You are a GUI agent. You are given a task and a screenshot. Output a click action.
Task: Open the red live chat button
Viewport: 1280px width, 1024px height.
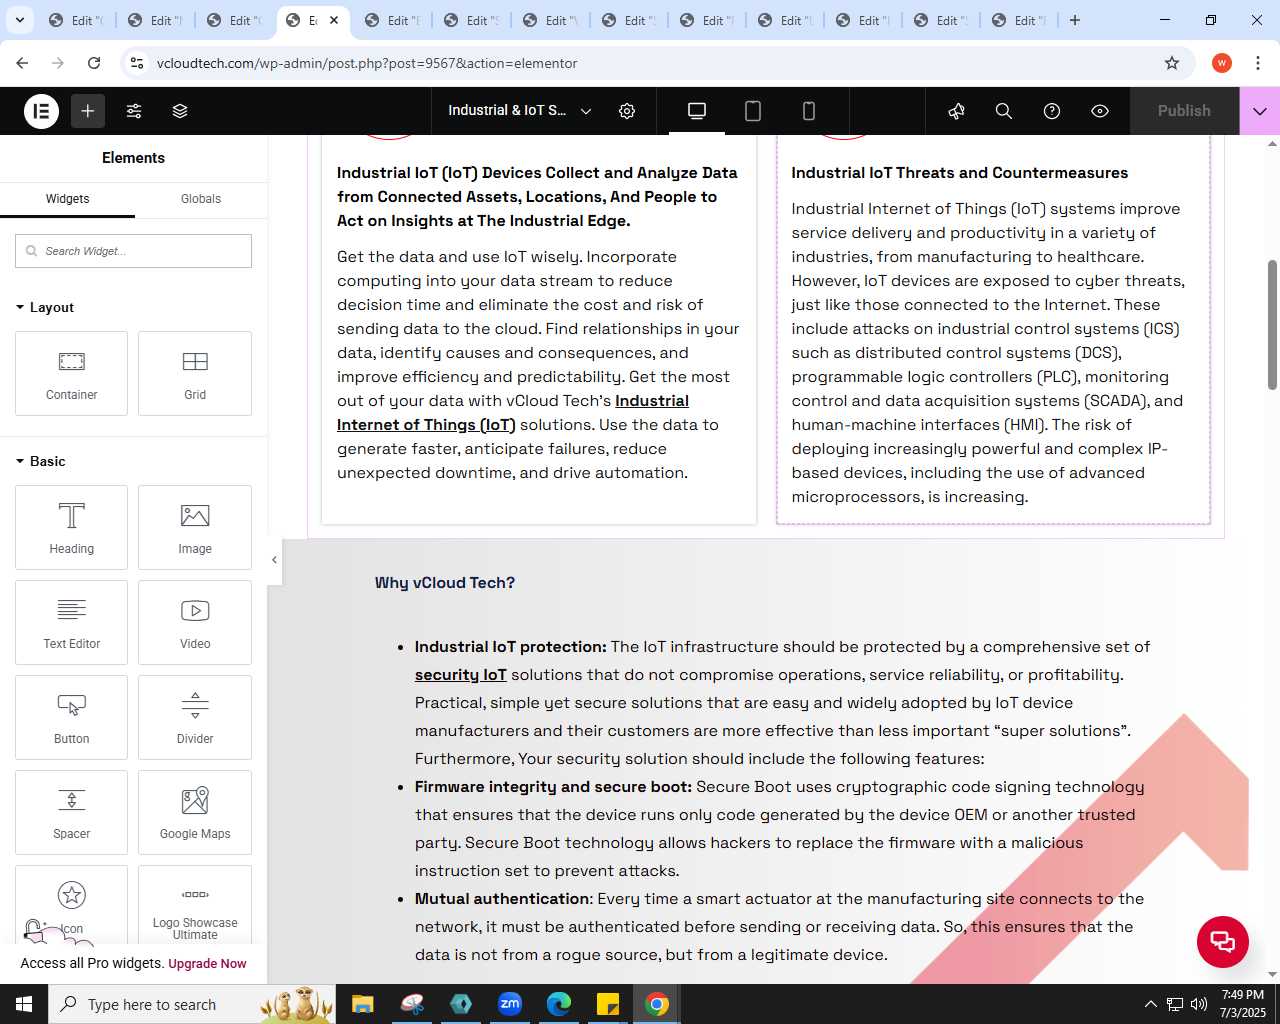(x=1223, y=941)
